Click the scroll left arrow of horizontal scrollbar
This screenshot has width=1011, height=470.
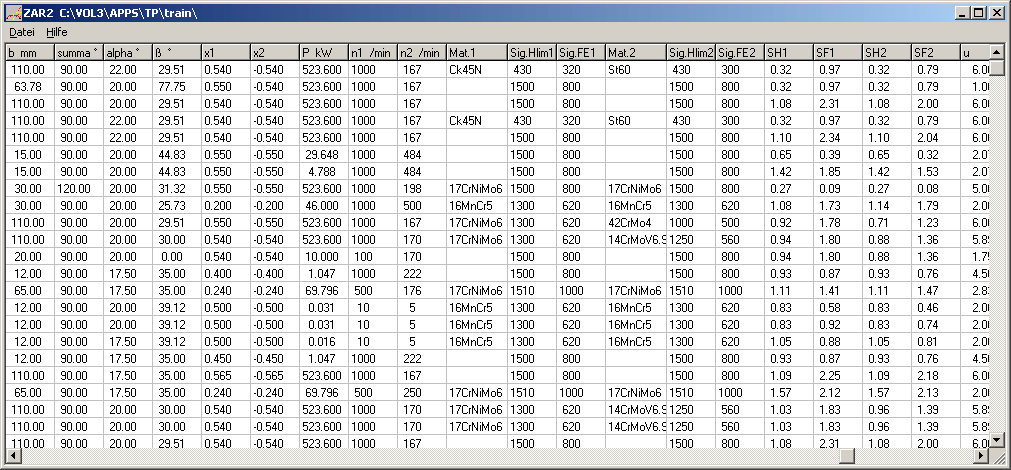click(13, 455)
